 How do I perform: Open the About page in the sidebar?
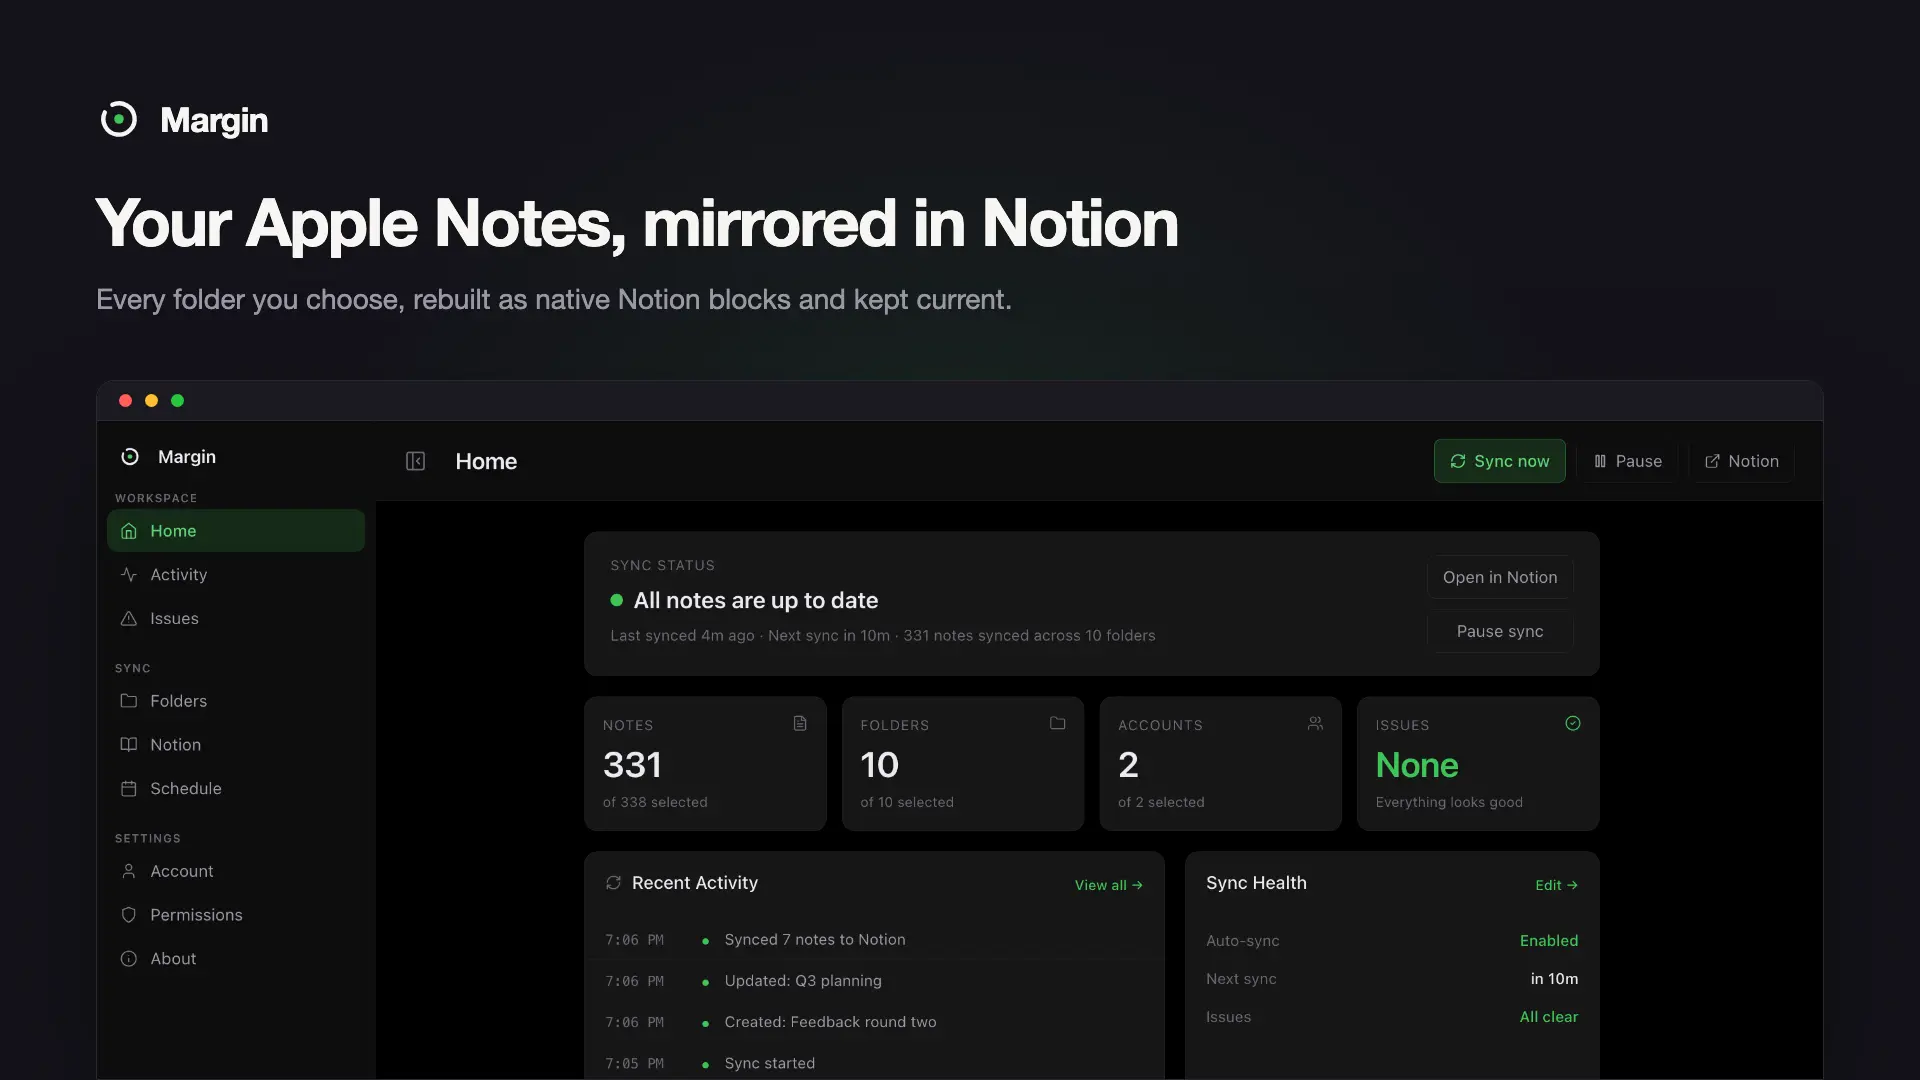[x=236, y=959]
